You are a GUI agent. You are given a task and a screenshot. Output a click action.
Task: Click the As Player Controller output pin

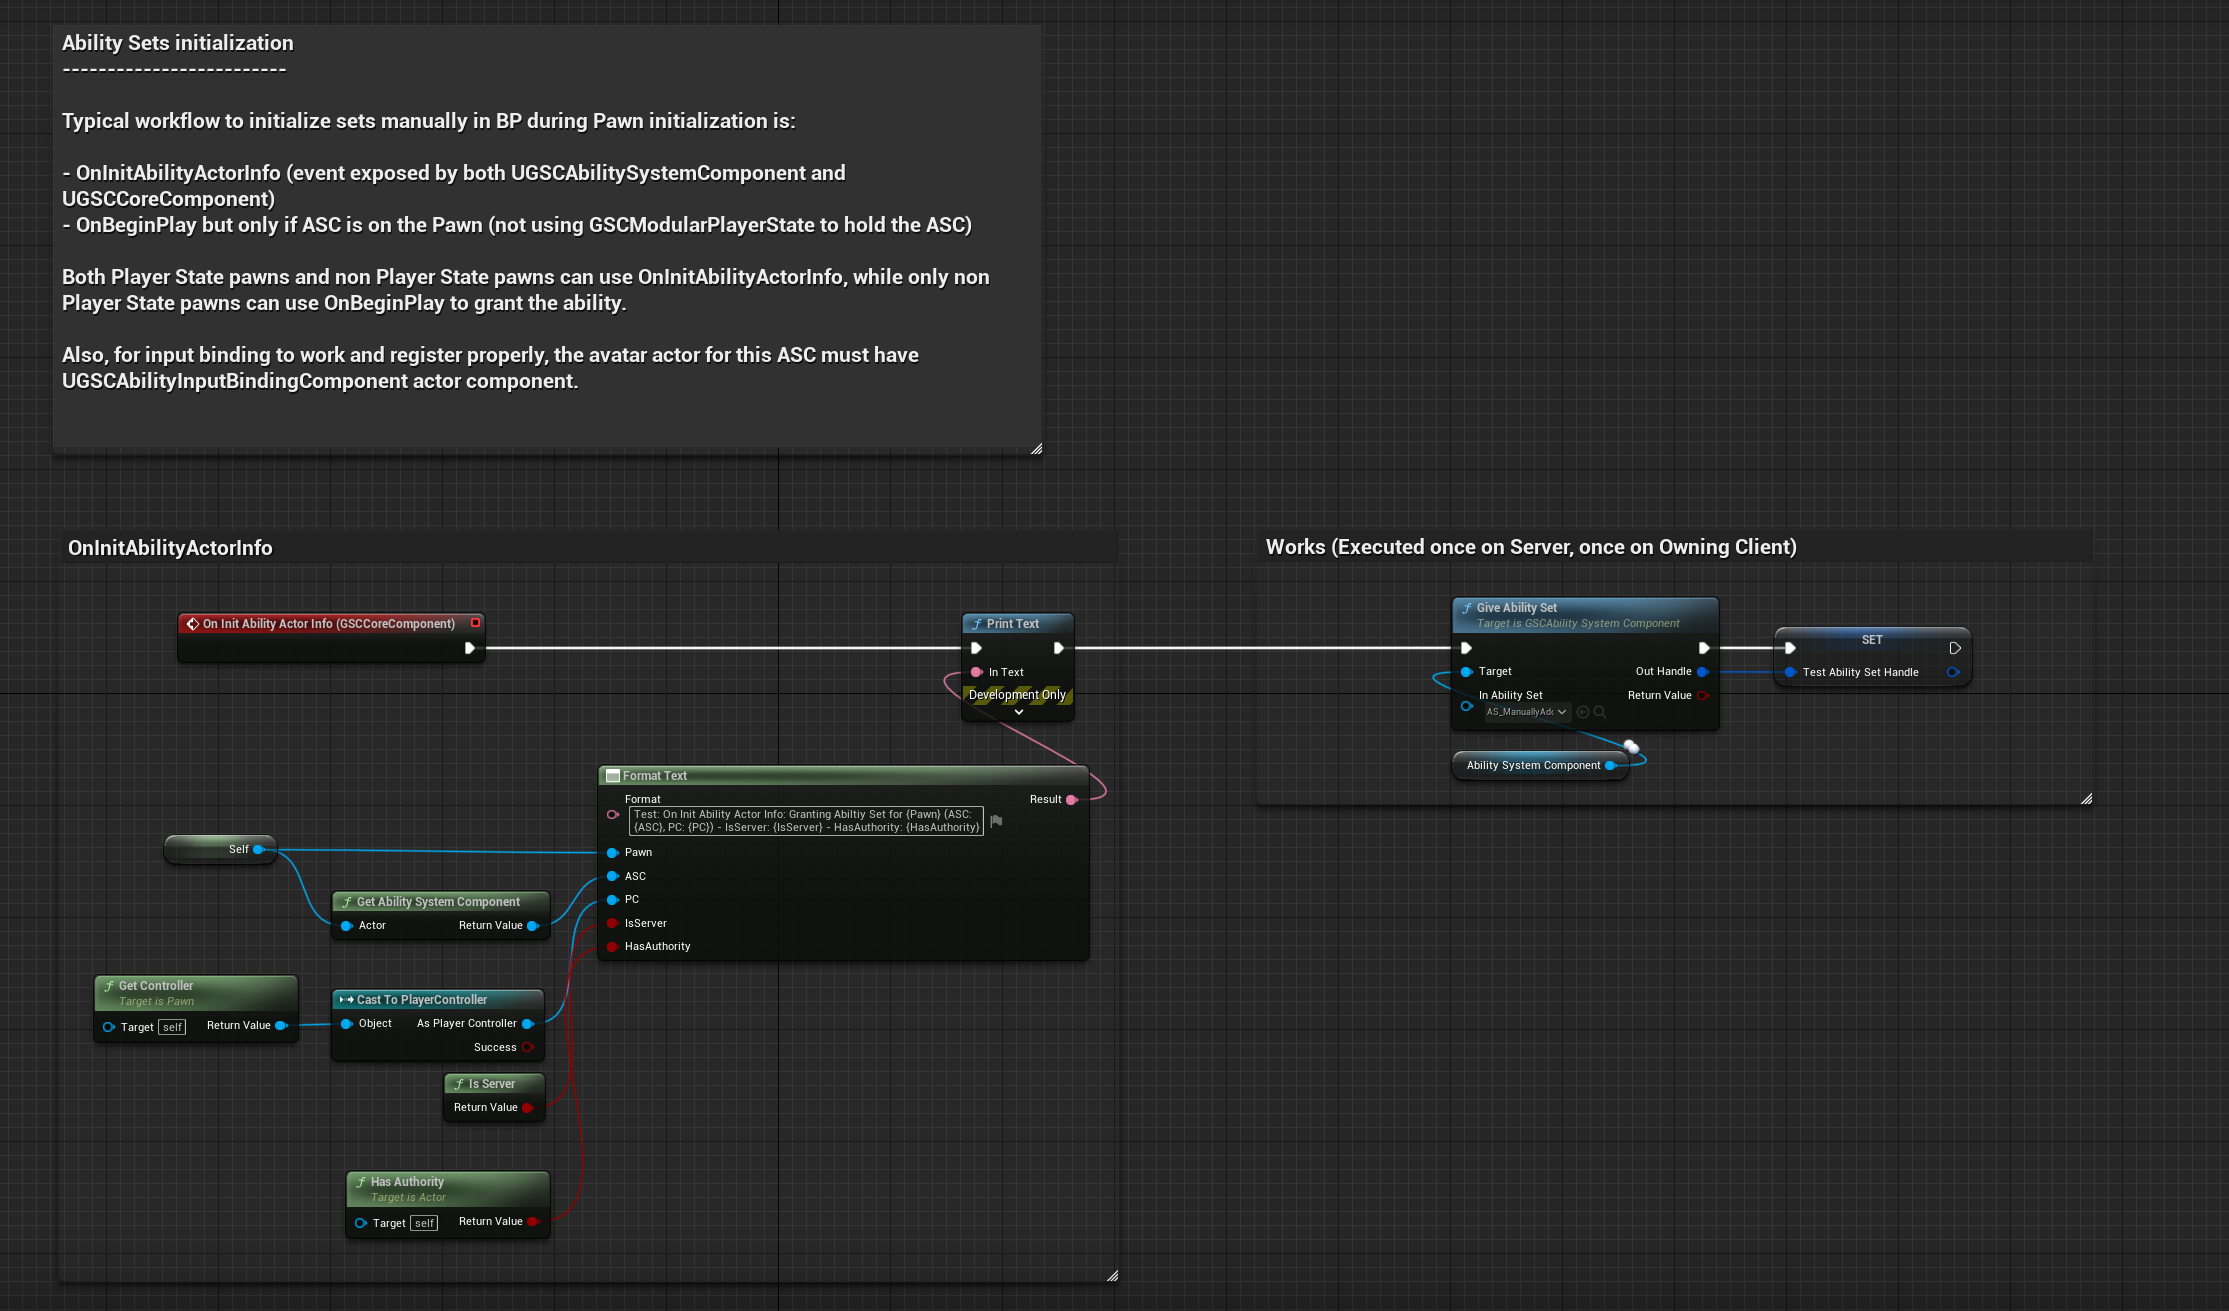[x=528, y=1024]
